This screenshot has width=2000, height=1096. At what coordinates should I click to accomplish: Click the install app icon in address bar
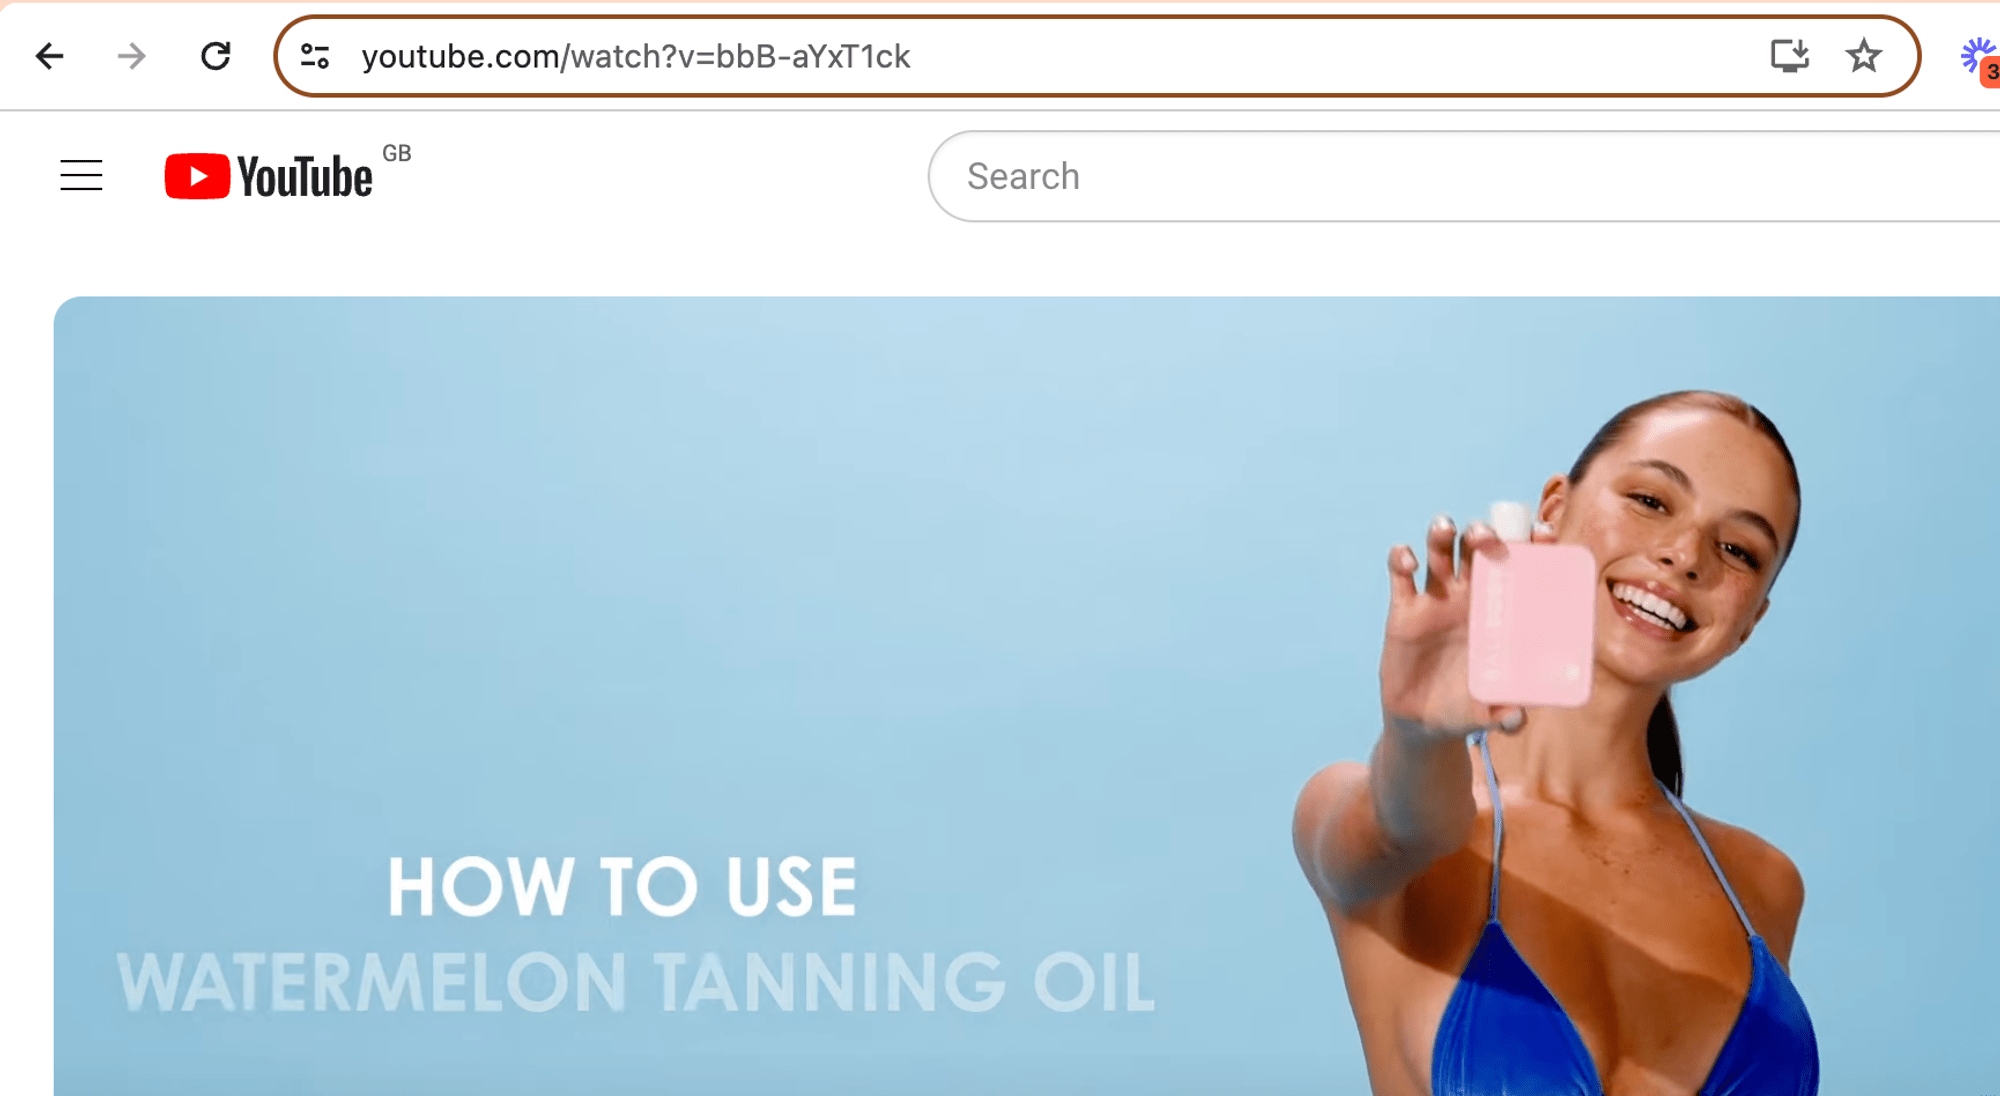pos(1789,56)
